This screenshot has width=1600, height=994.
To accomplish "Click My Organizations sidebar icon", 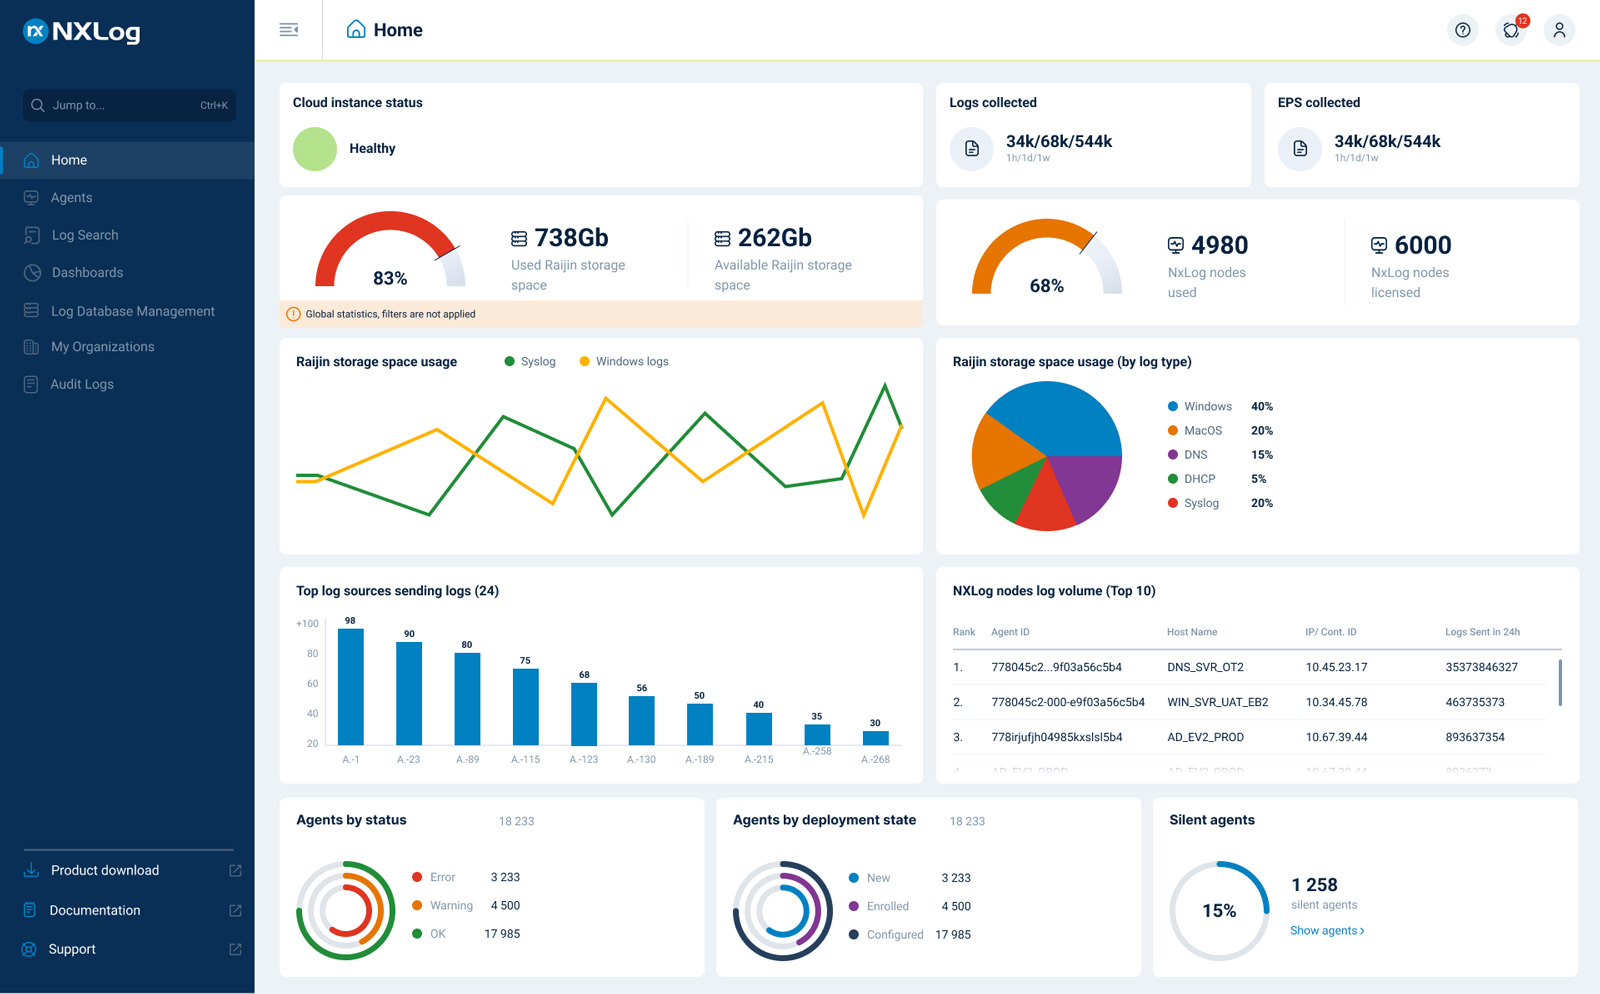I will point(31,347).
